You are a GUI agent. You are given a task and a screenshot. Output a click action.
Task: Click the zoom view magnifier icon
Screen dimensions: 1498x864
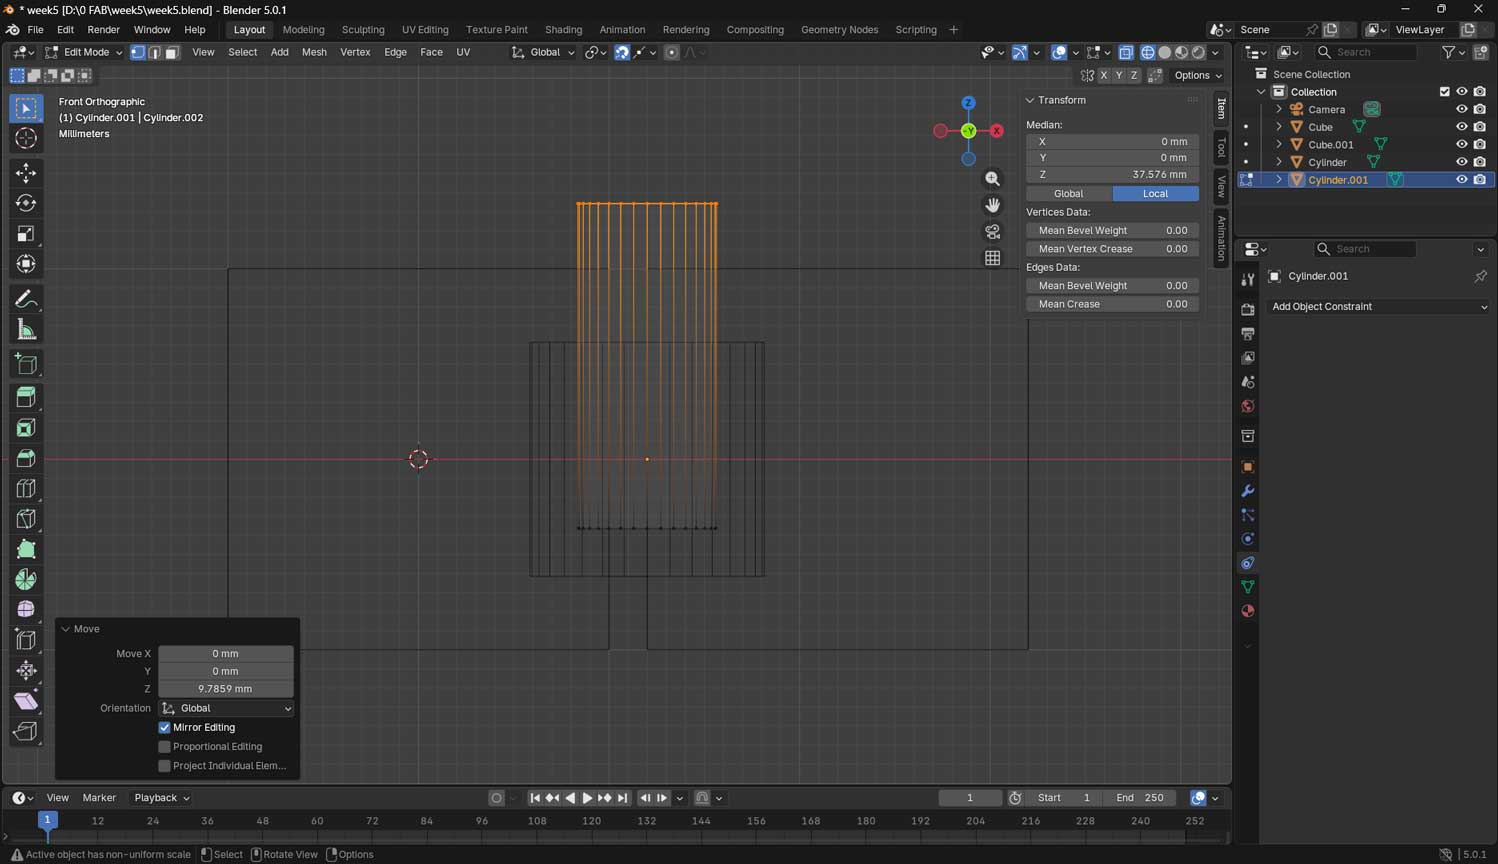pos(992,179)
